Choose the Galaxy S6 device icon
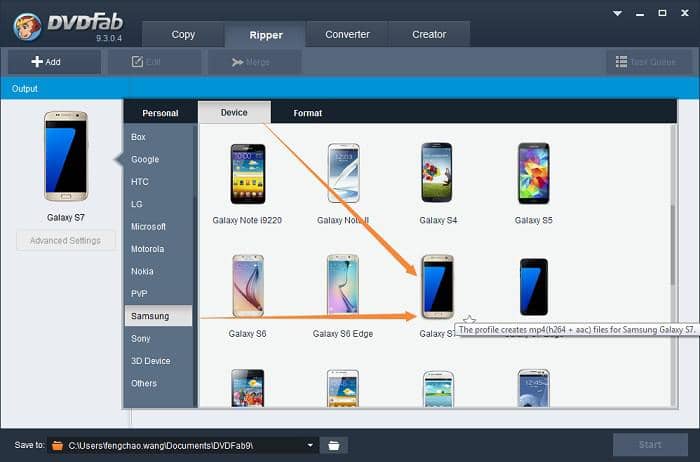The height and width of the screenshot is (462, 700). point(248,286)
